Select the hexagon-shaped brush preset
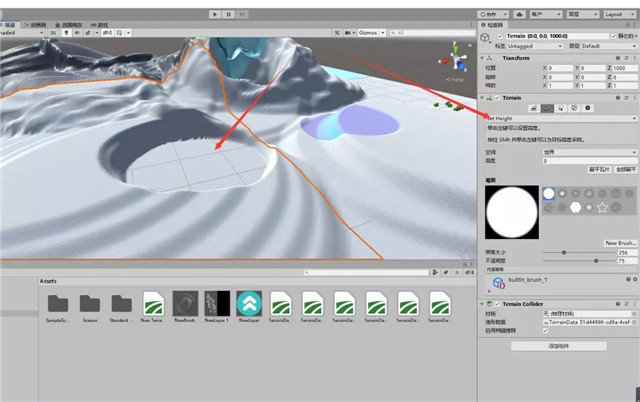The width and height of the screenshot is (640, 402). point(576,207)
